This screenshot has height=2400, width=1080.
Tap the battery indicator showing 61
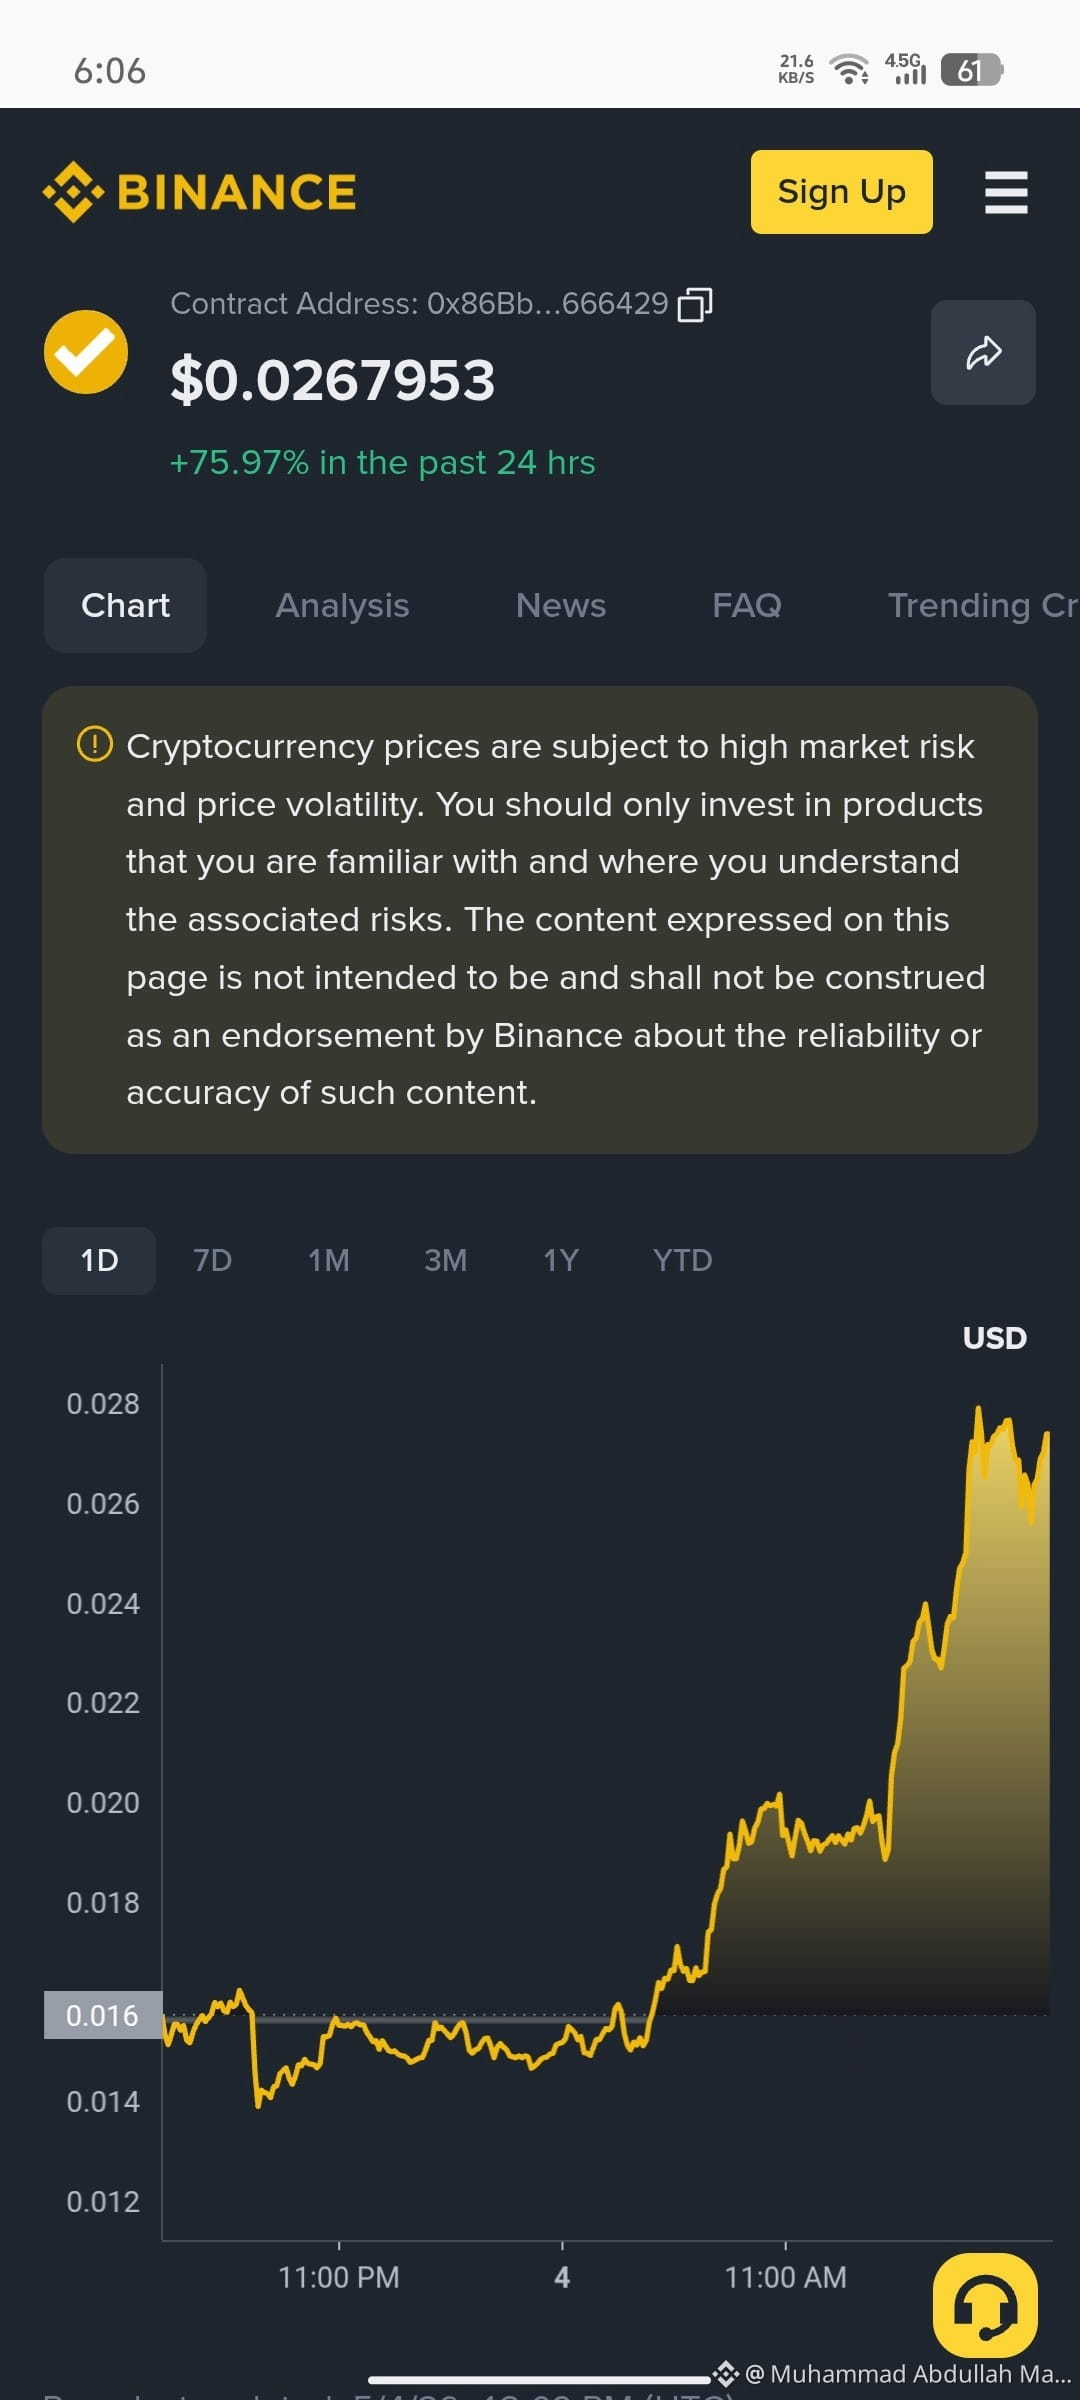tap(971, 70)
